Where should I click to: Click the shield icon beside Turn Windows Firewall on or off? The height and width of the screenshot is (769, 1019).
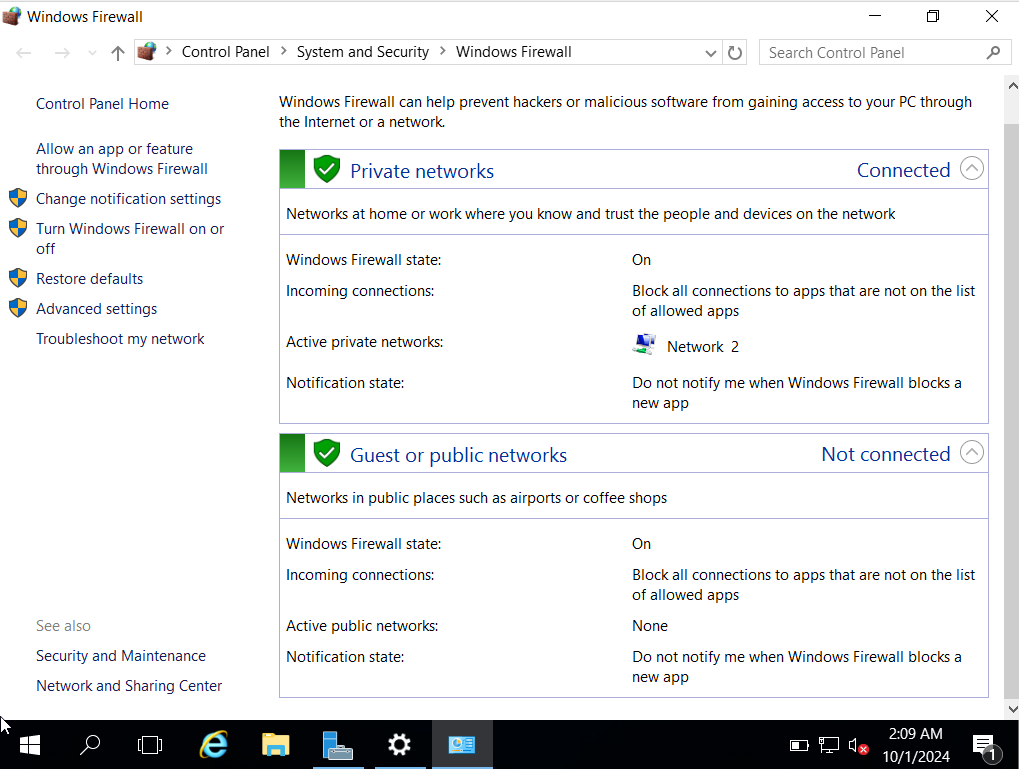18,228
